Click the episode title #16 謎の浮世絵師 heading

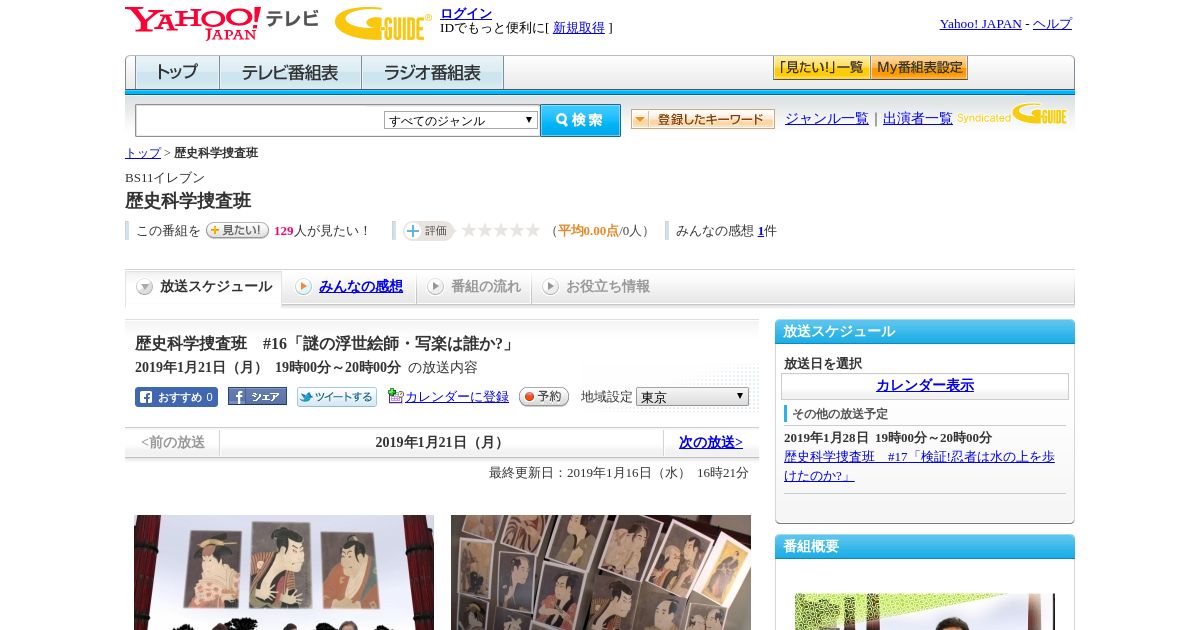[326, 344]
